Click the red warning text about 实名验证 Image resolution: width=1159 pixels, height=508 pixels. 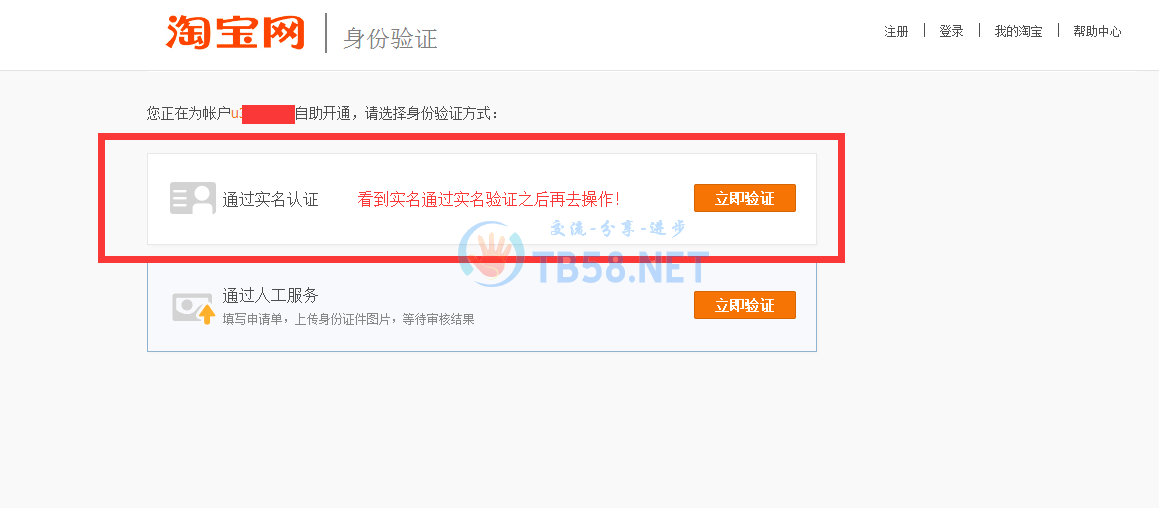[488, 199]
